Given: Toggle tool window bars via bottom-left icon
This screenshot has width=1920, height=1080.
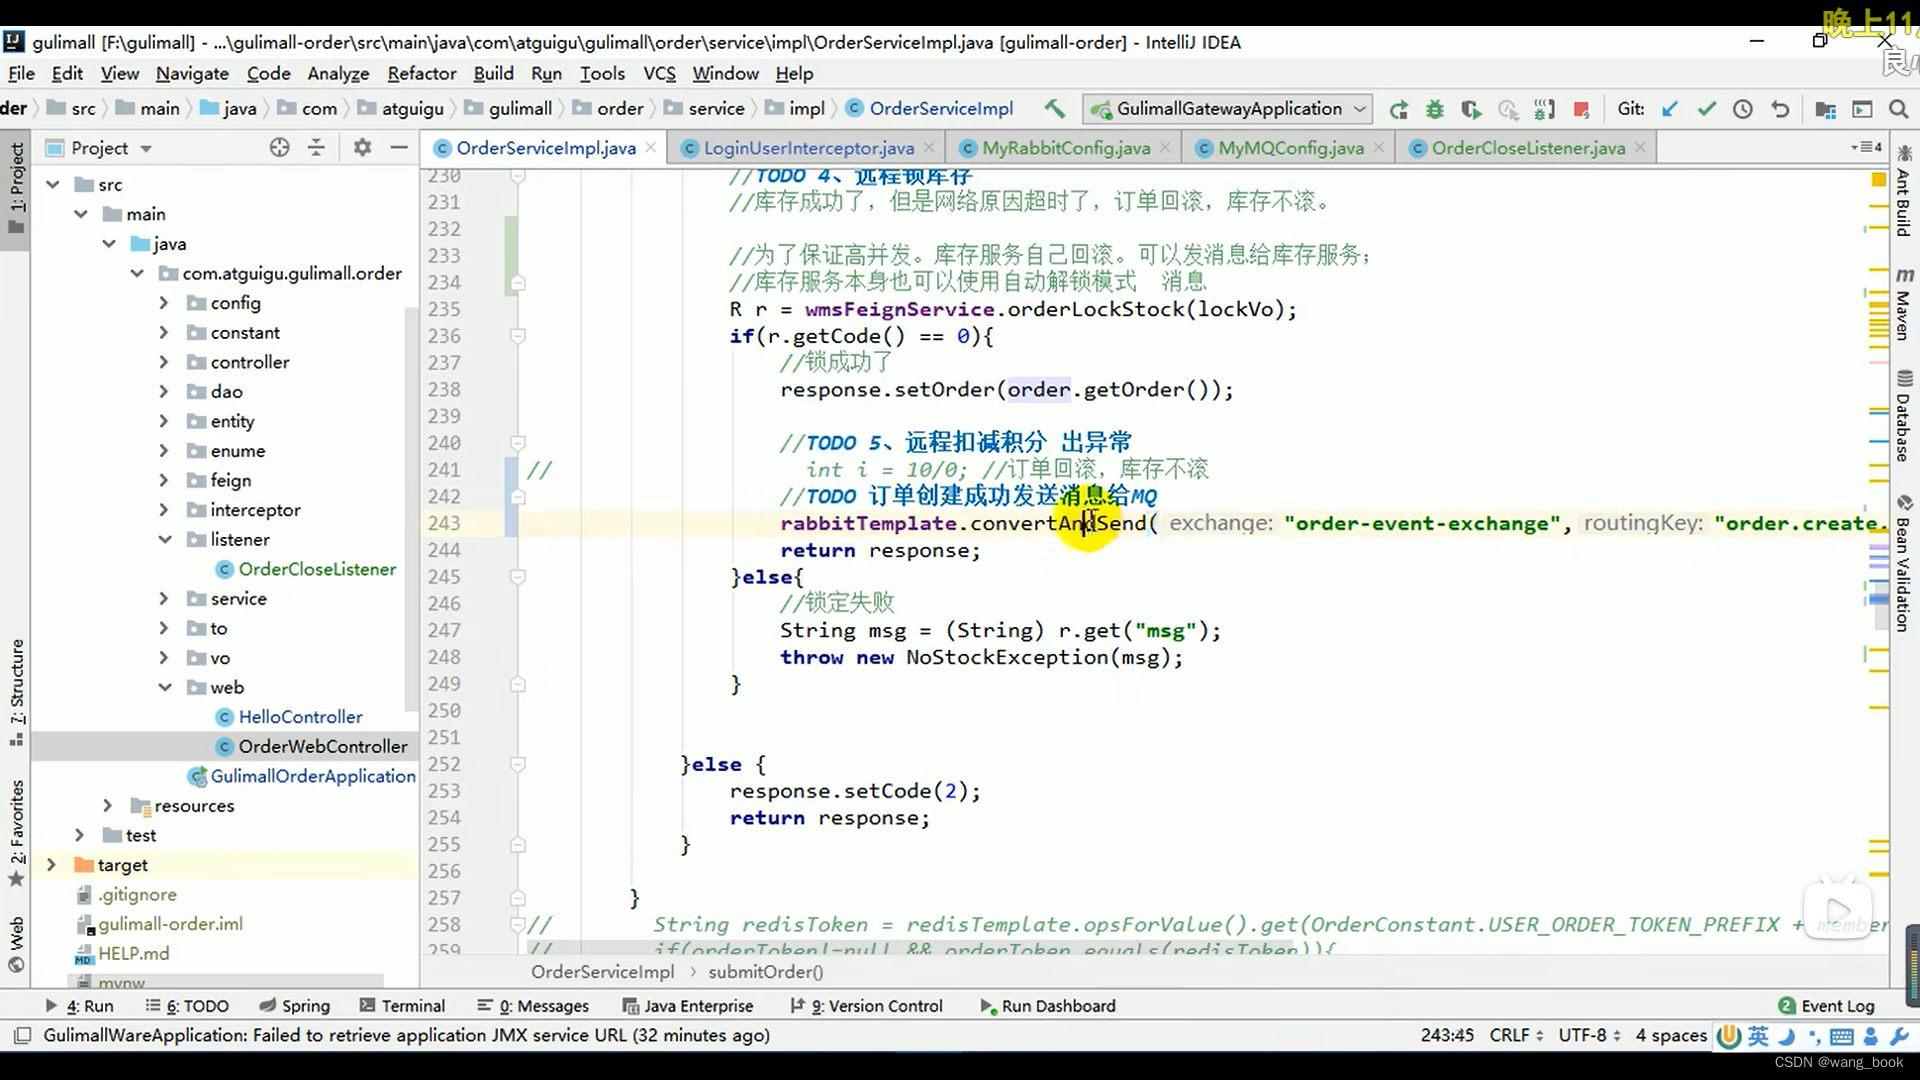Looking at the screenshot, I should pyautogui.click(x=22, y=1036).
